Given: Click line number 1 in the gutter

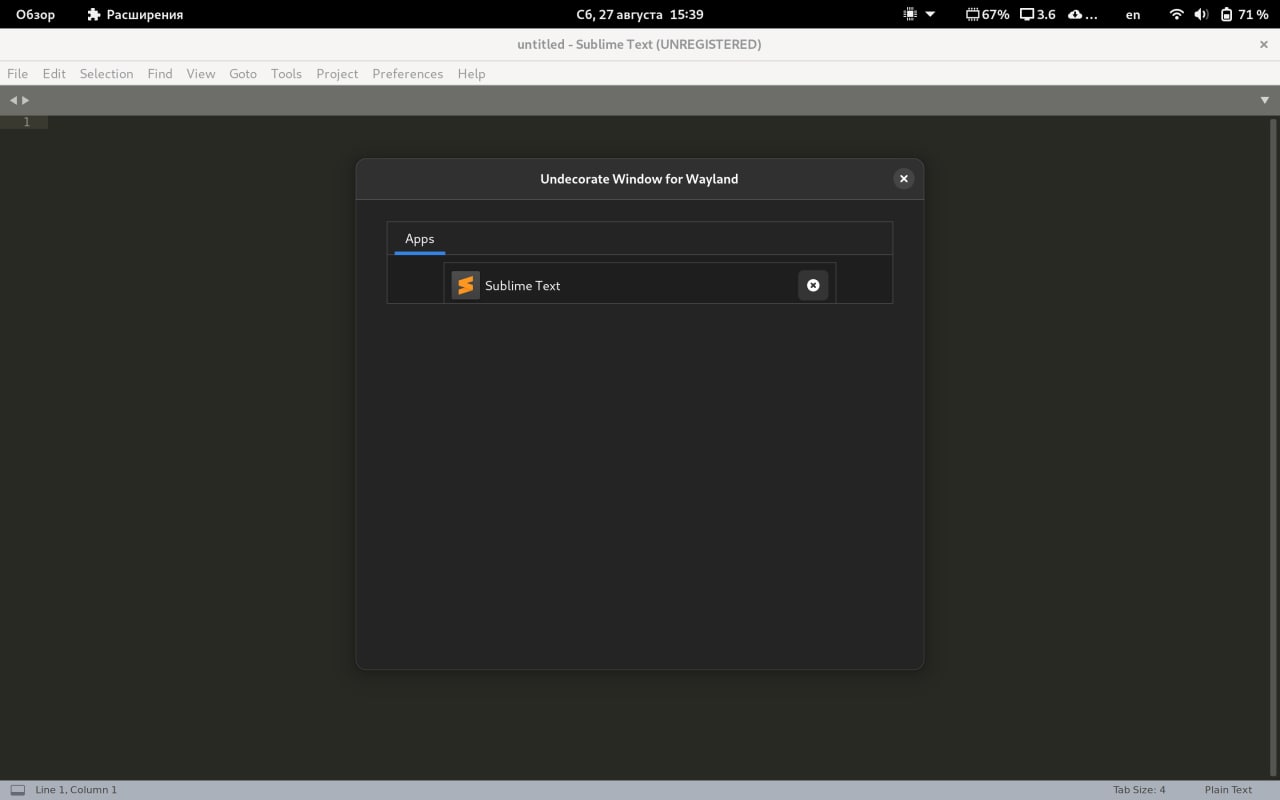Looking at the screenshot, I should (x=27, y=122).
